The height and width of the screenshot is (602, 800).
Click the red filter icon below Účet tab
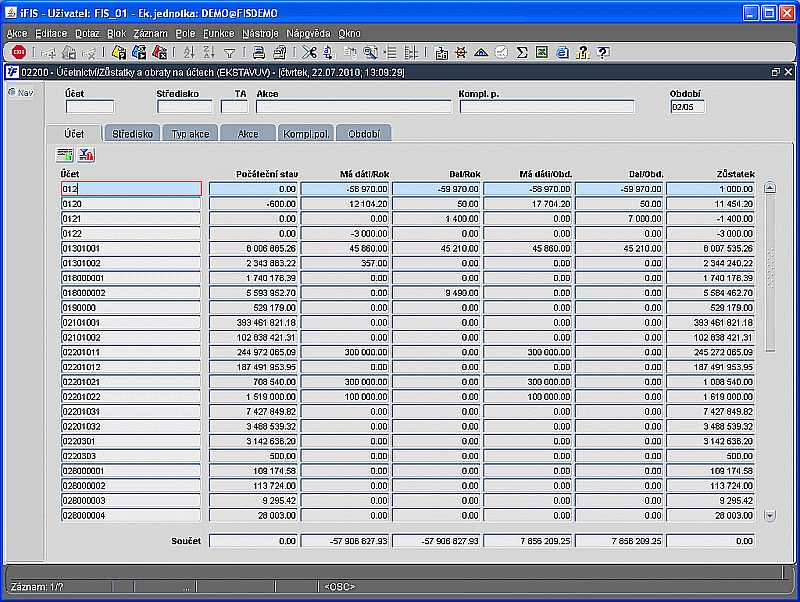tap(86, 155)
